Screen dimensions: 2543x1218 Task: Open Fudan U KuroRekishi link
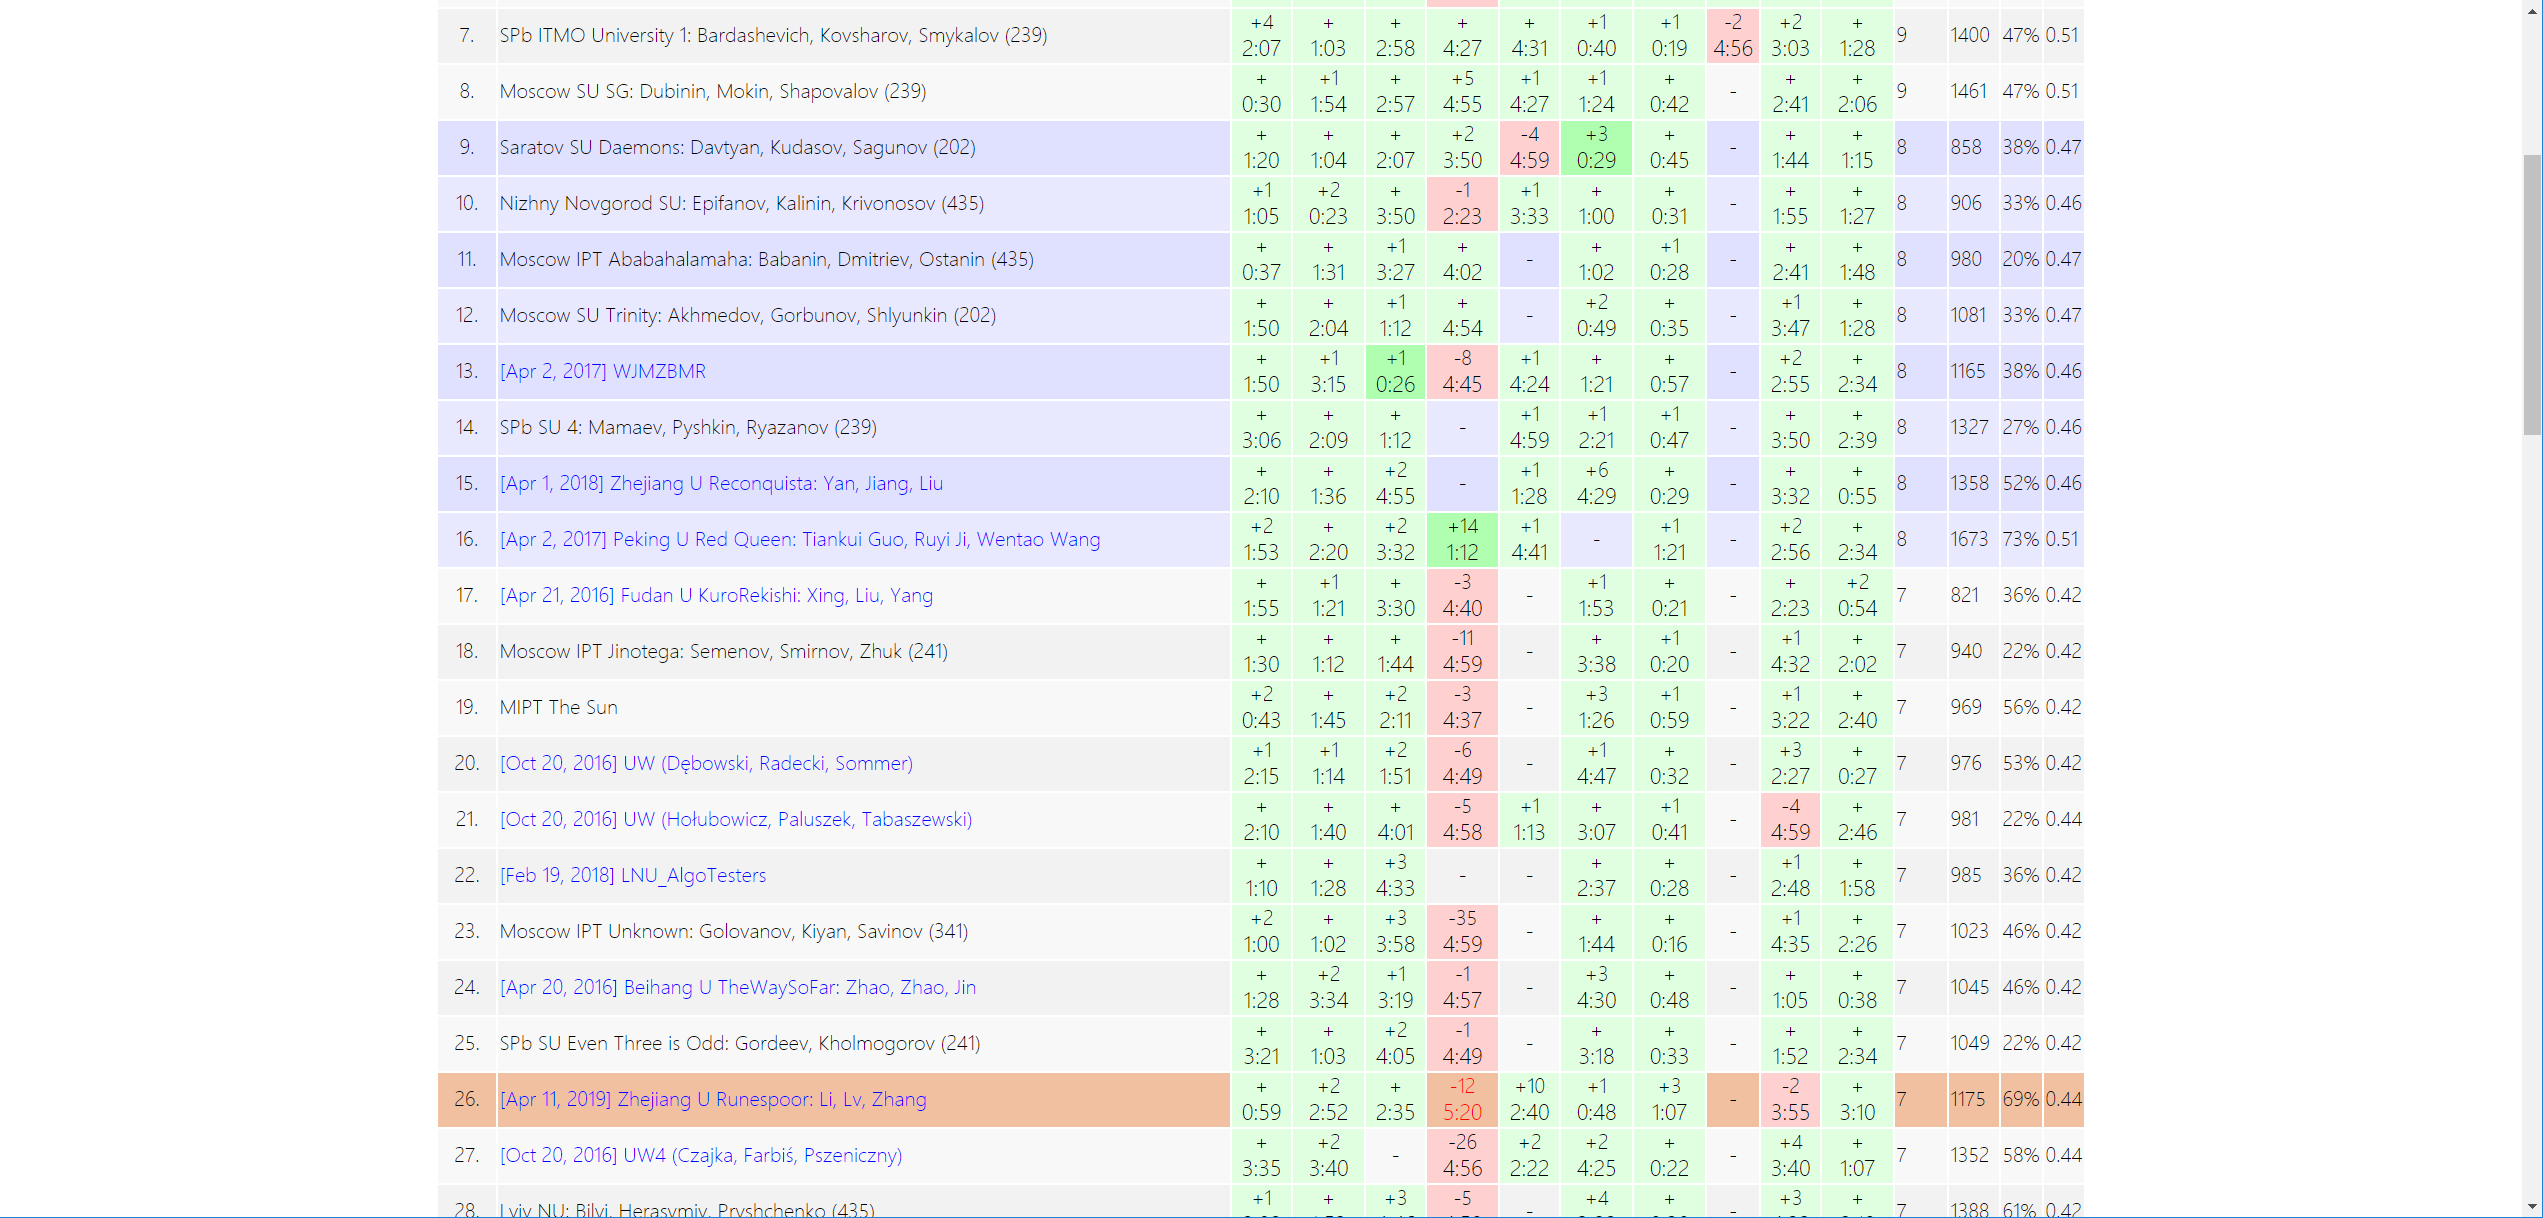pos(715,595)
